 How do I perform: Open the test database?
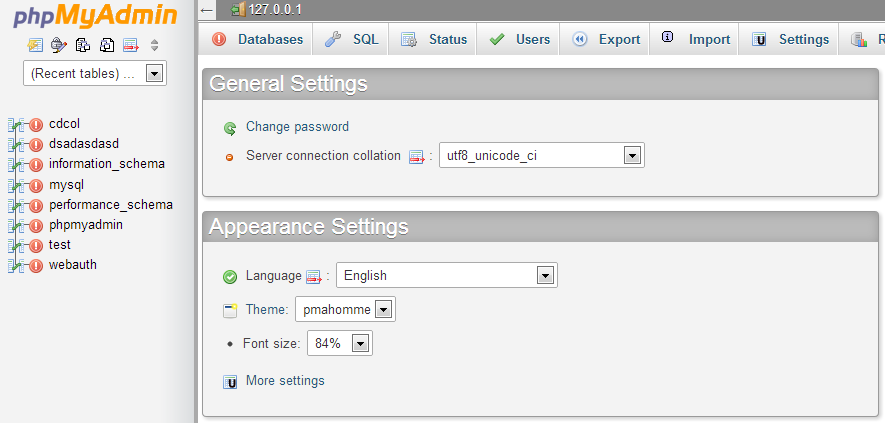click(60, 245)
